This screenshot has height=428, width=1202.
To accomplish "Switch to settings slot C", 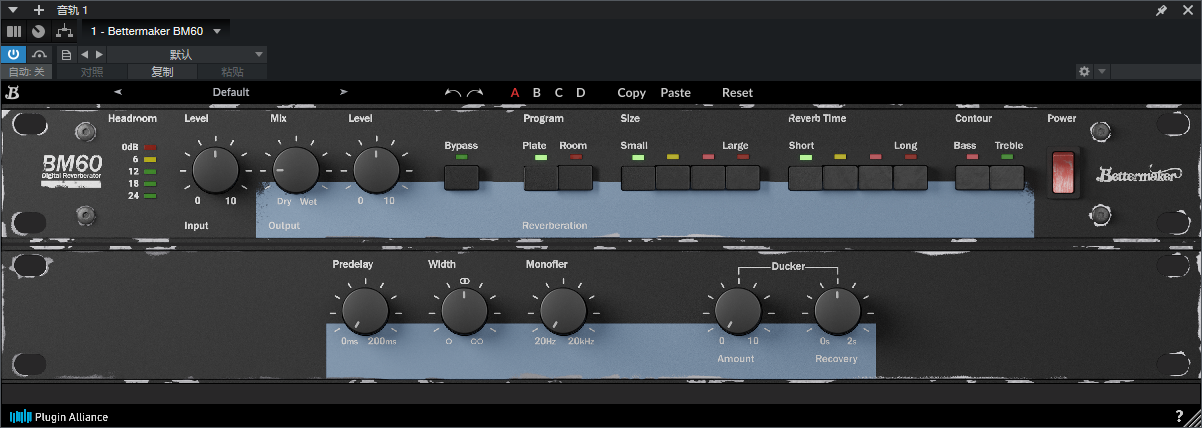I will click(559, 93).
